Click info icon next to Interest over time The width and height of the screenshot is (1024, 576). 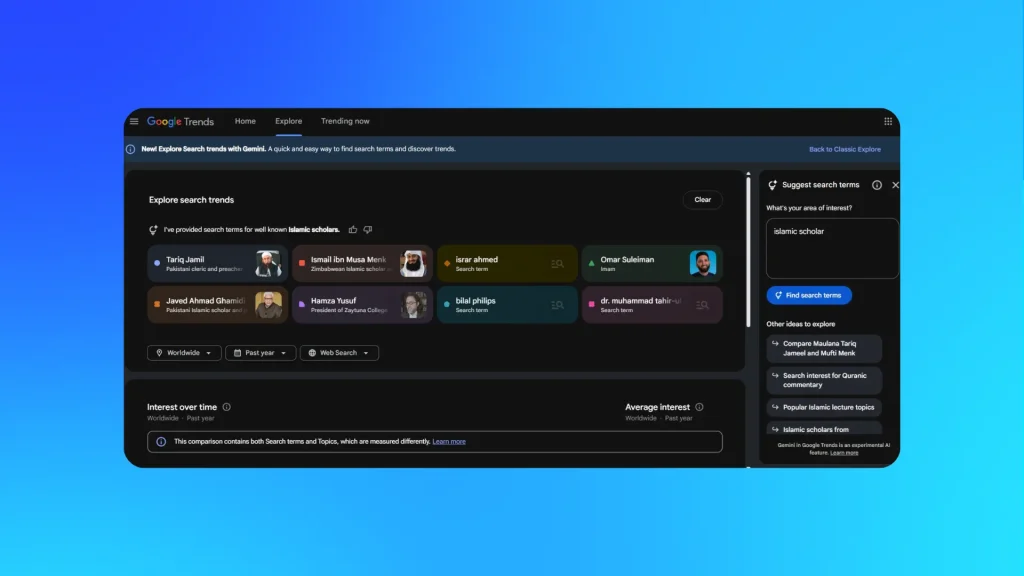[227, 407]
